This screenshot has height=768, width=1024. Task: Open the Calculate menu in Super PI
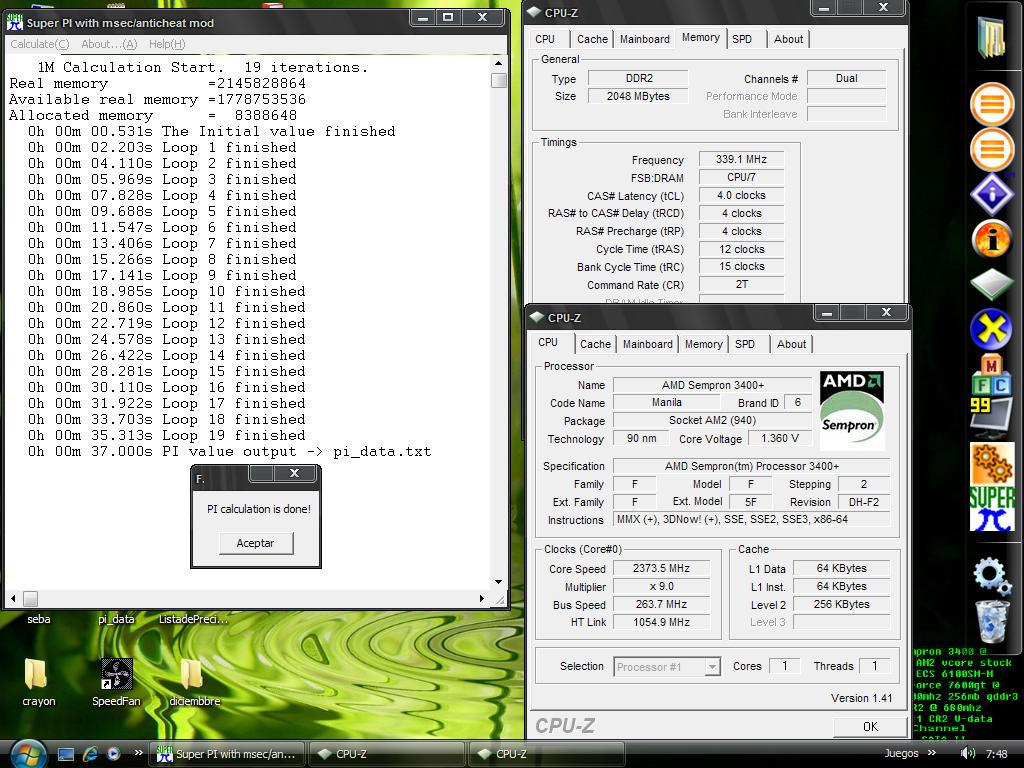point(40,44)
